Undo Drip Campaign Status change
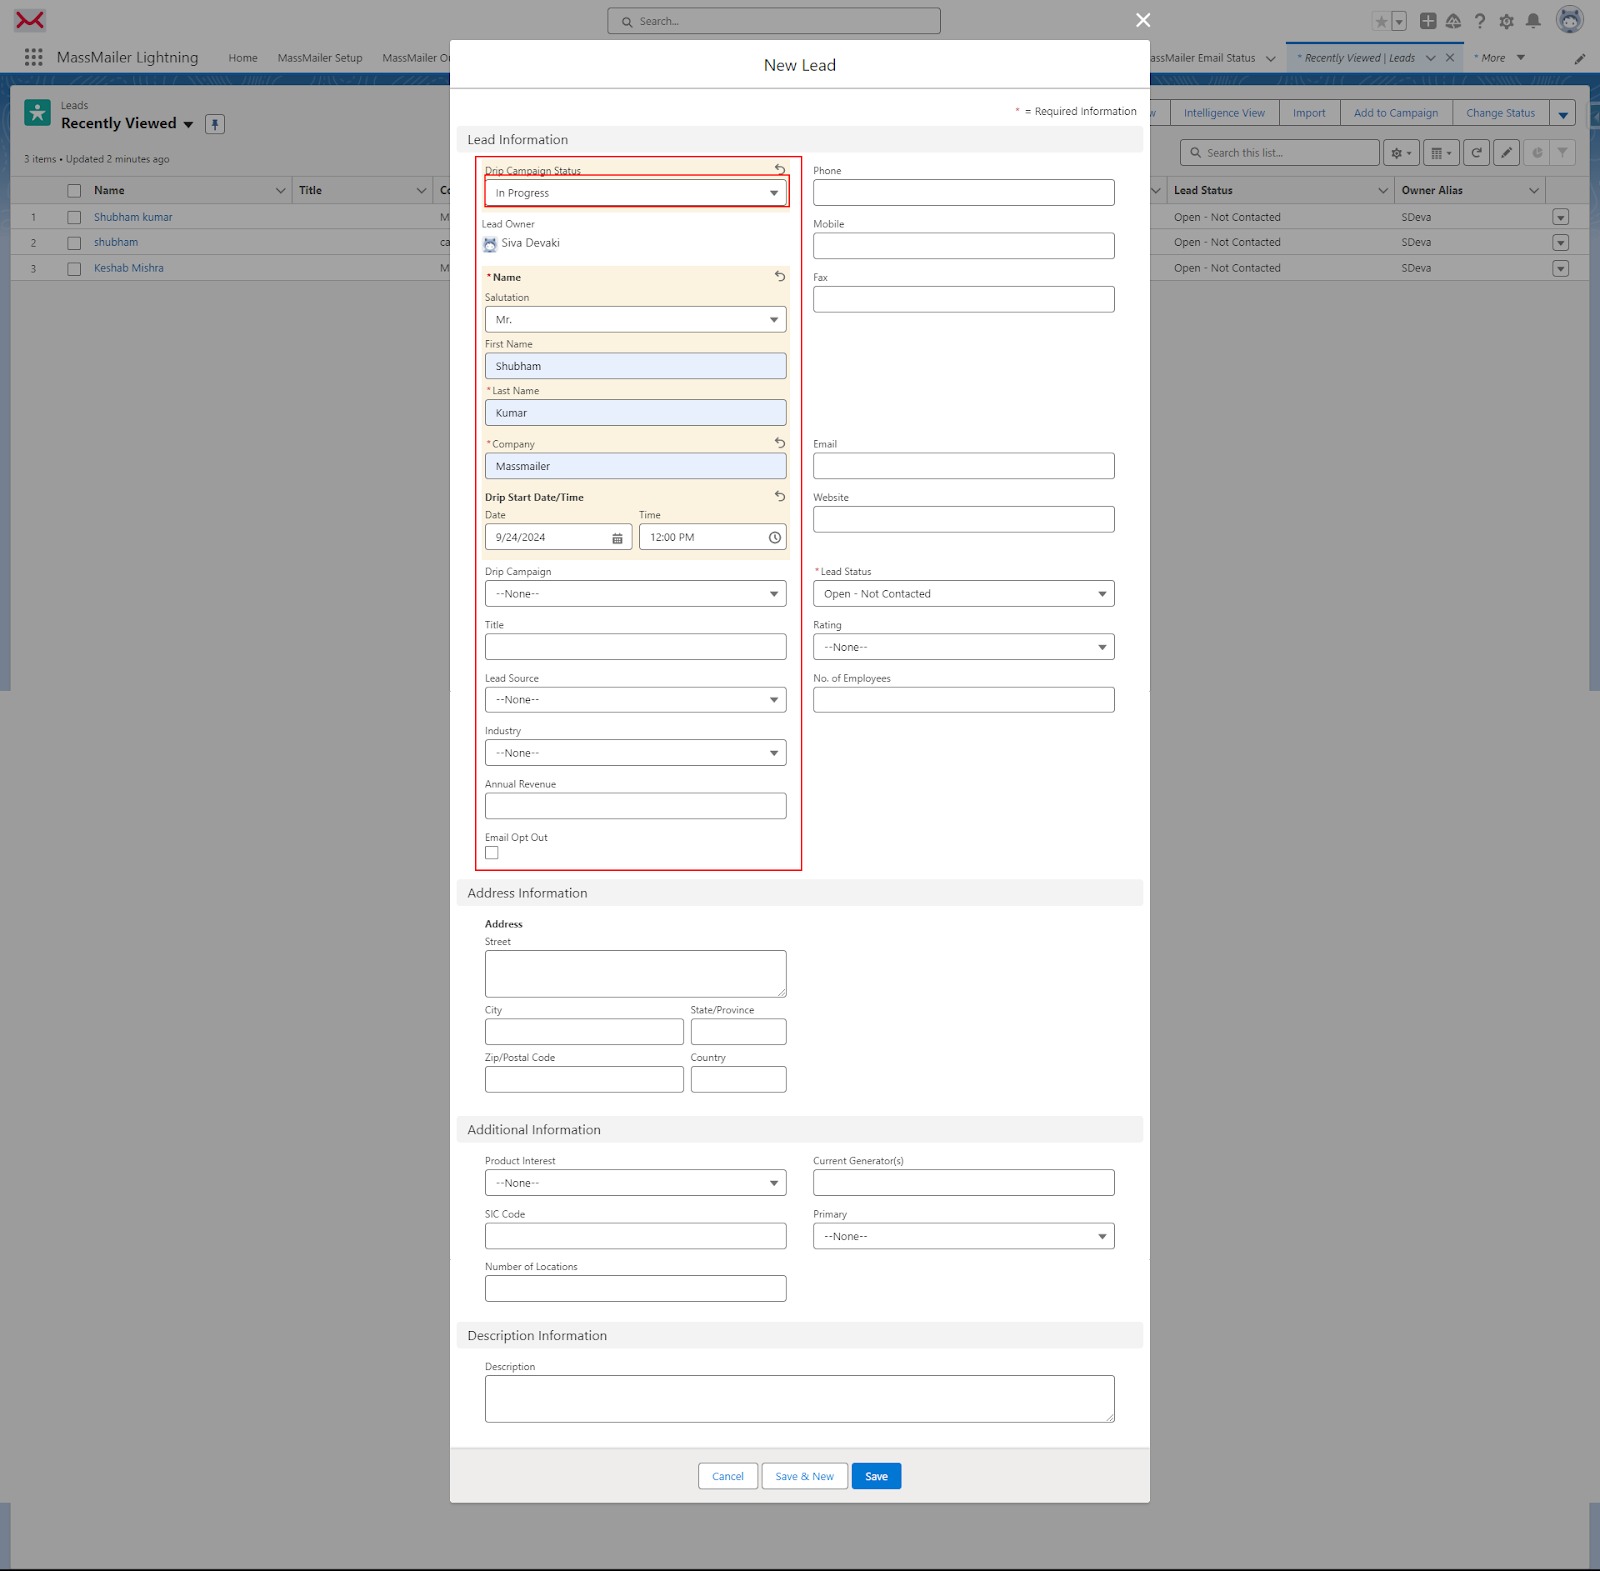This screenshot has width=1600, height=1571. pyautogui.click(x=780, y=169)
